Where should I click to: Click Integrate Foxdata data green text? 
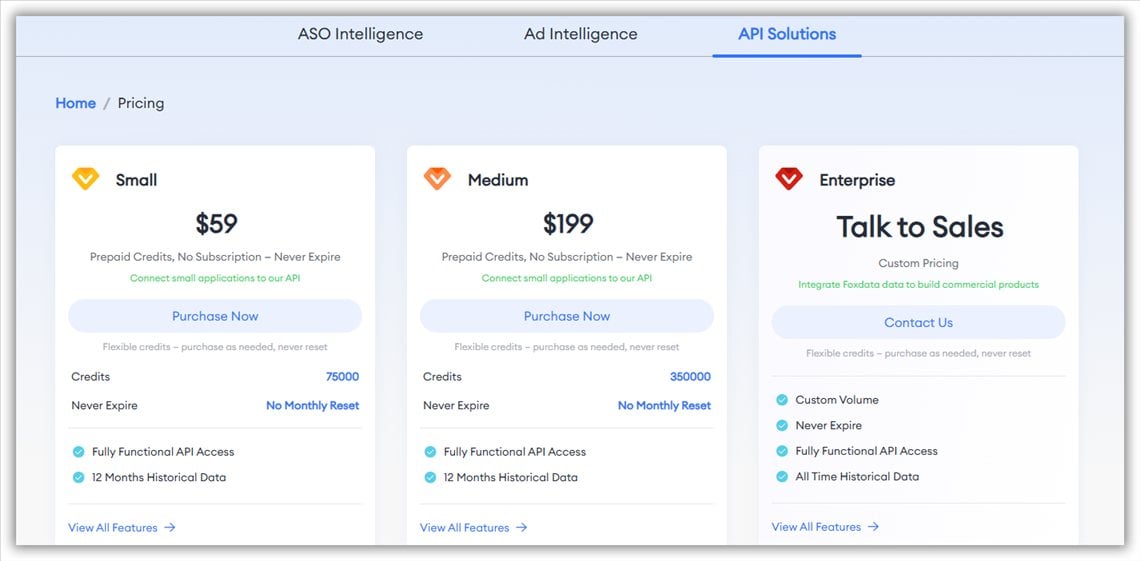pyautogui.click(x=918, y=284)
